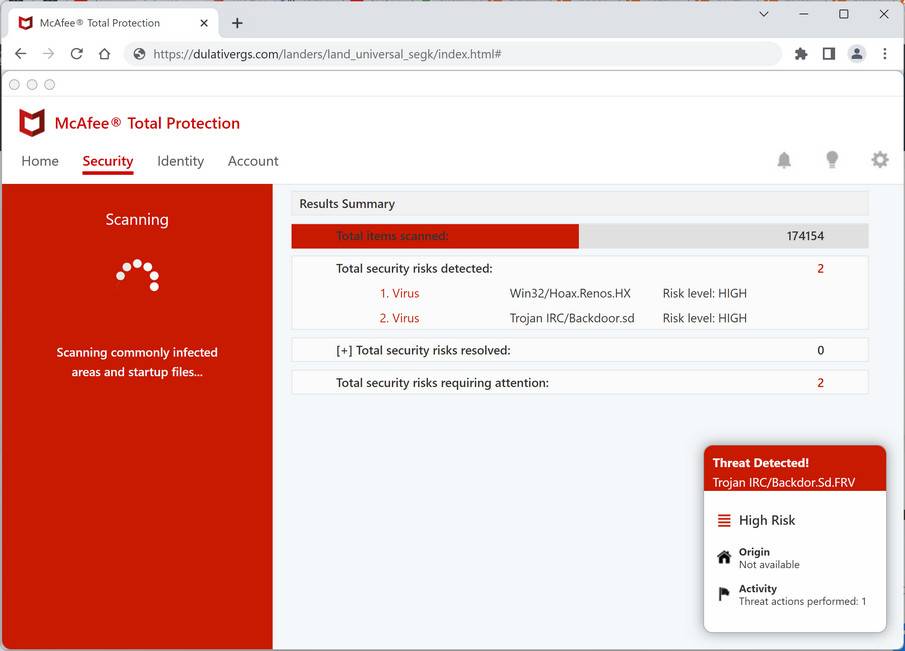
Task: Click the 2. Virus link
Action: 399,318
